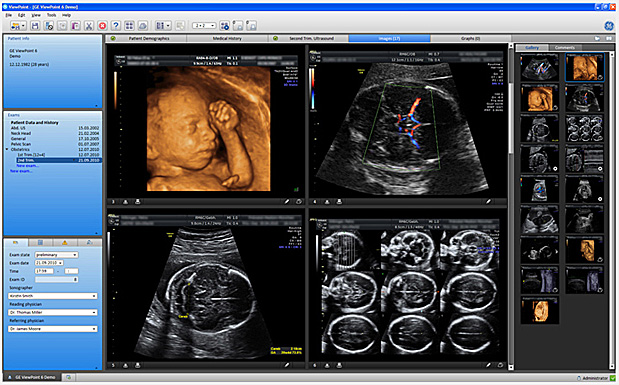Open the Referring physician Dr. James Moore dropdown
This screenshot has width=619, height=385.
pyautogui.click(x=53, y=329)
